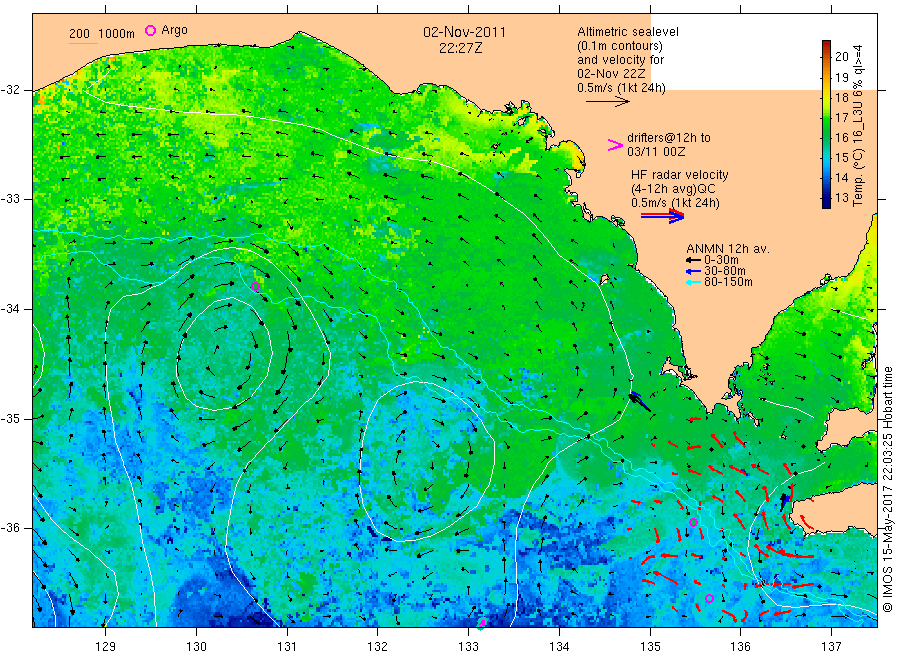Screen dimensions: 900x660
Task: Click the Argo float marker near 135.5E 36S
Action: click(x=693, y=522)
